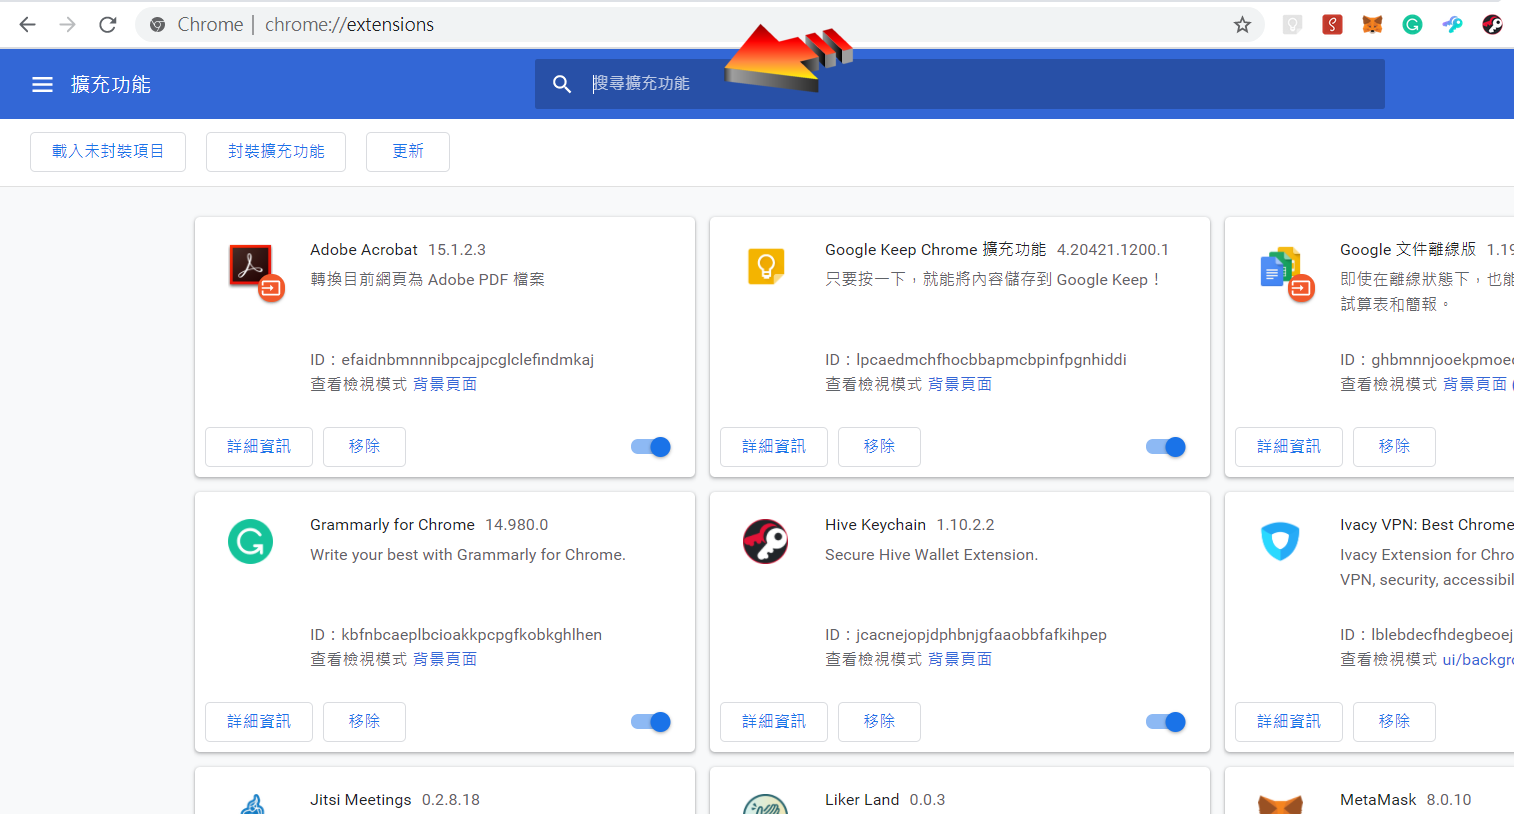Open Adobe Acrobat 背景頁面 link
This screenshot has width=1514, height=814.
(x=445, y=384)
